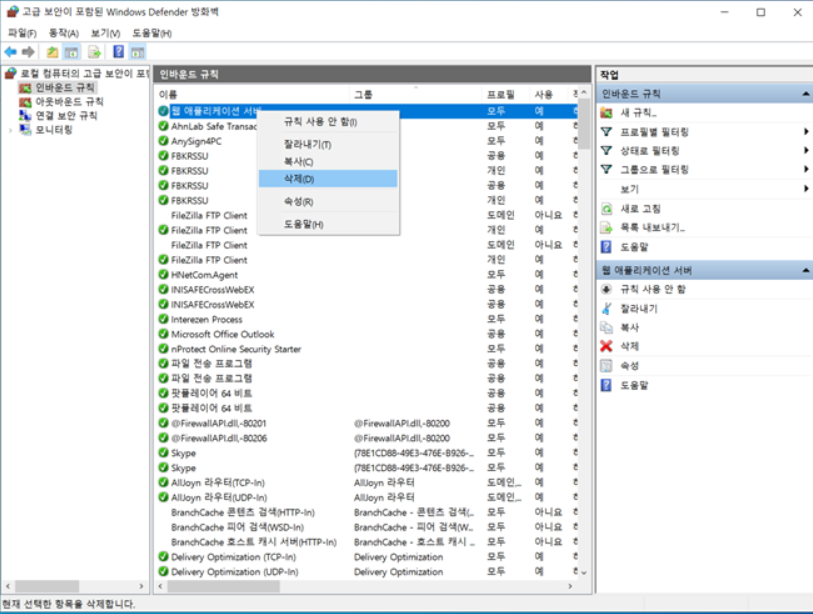Toggle the Action pane toolbar icon
Viewport: 813px width, 614px height.
point(138,52)
